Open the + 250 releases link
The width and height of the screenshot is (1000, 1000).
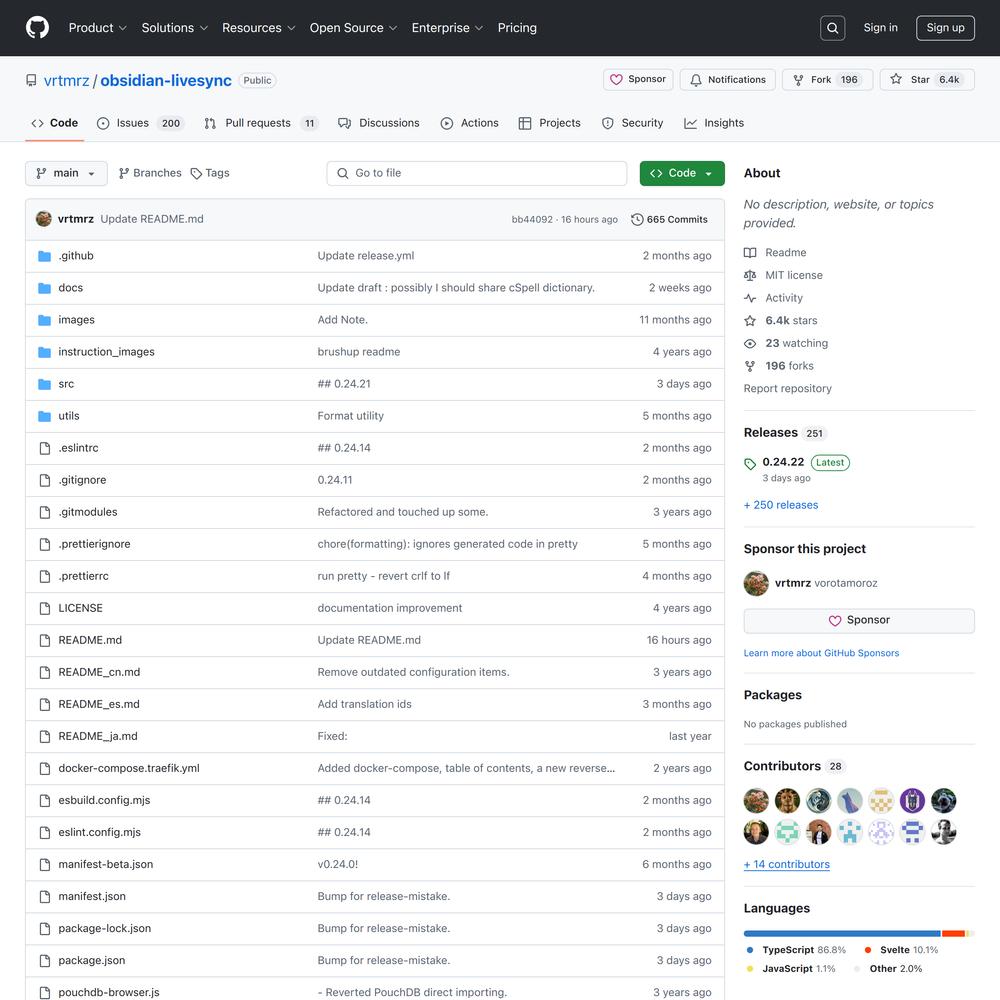781,505
